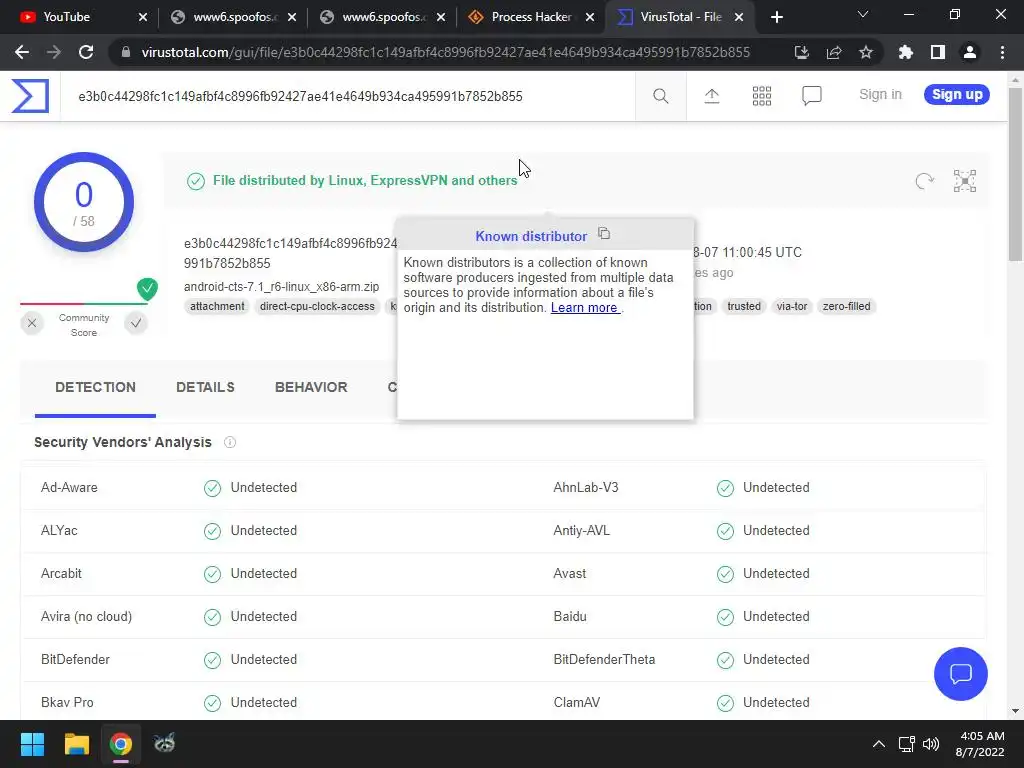Click the search magnifier icon

pyautogui.click(x=660, y=96)
